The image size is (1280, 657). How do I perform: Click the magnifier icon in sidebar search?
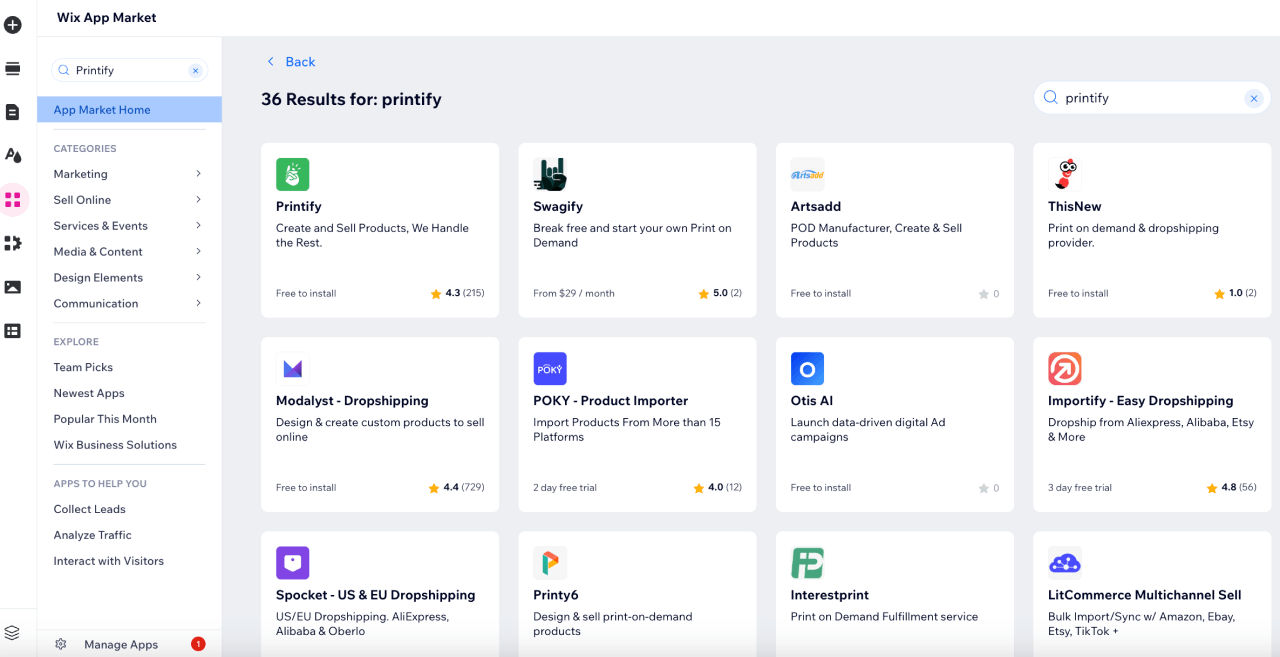pyautogui.click(x=64, y=70)
